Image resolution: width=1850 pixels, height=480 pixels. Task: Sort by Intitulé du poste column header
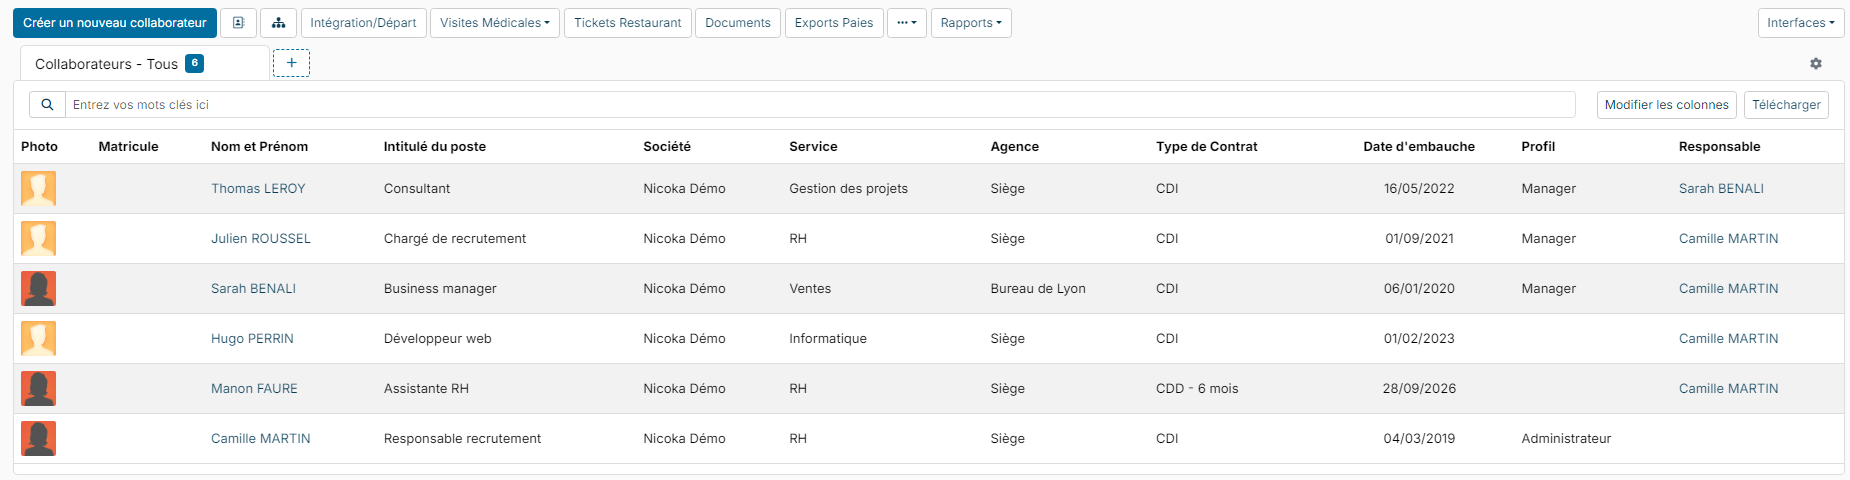click(435, 146)
